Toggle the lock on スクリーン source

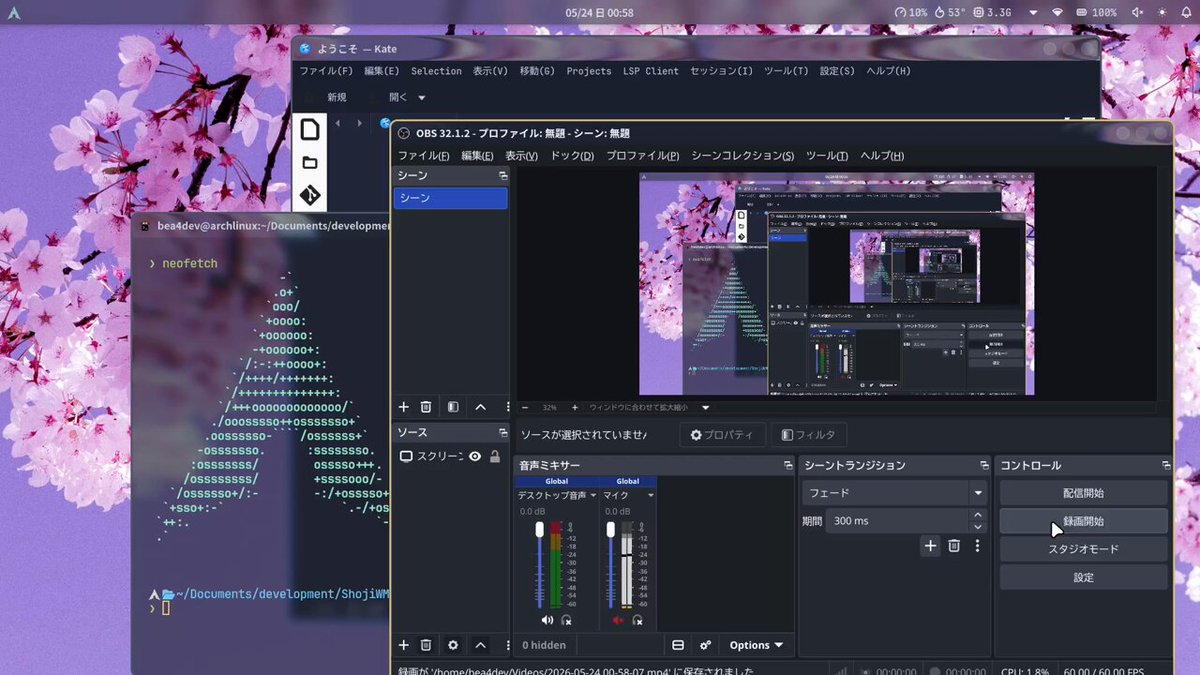pyautogui.click(x=495, y=456)
